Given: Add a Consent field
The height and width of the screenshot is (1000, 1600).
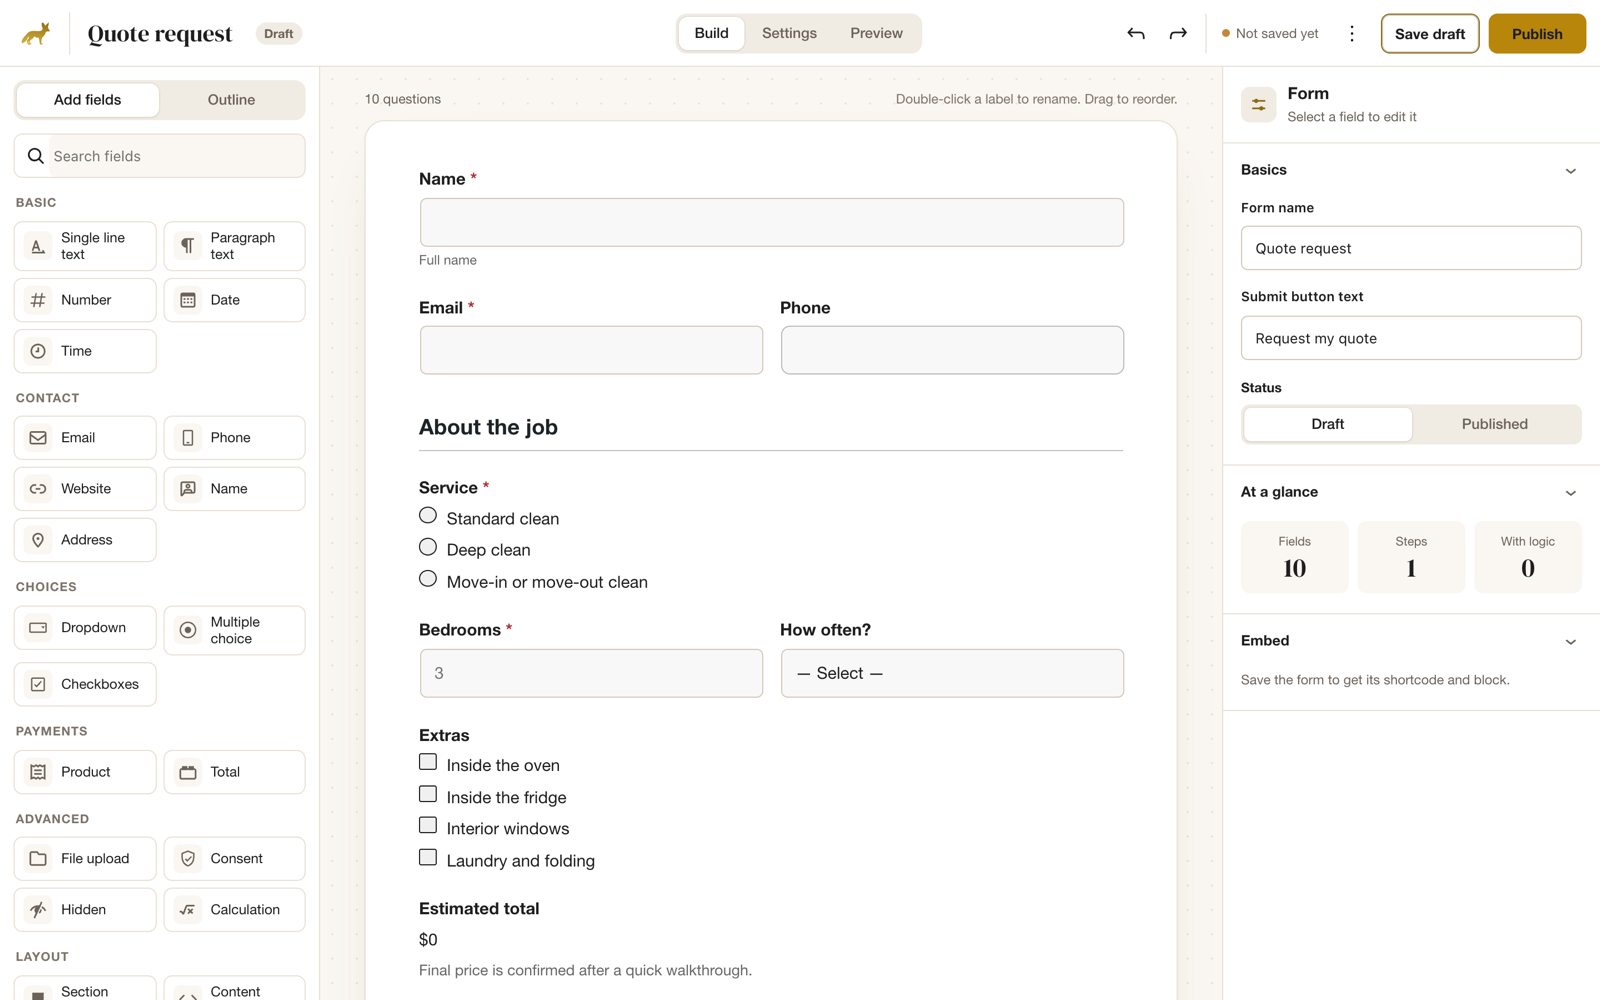Looking at the screenshot, I should tap(234, 859).
